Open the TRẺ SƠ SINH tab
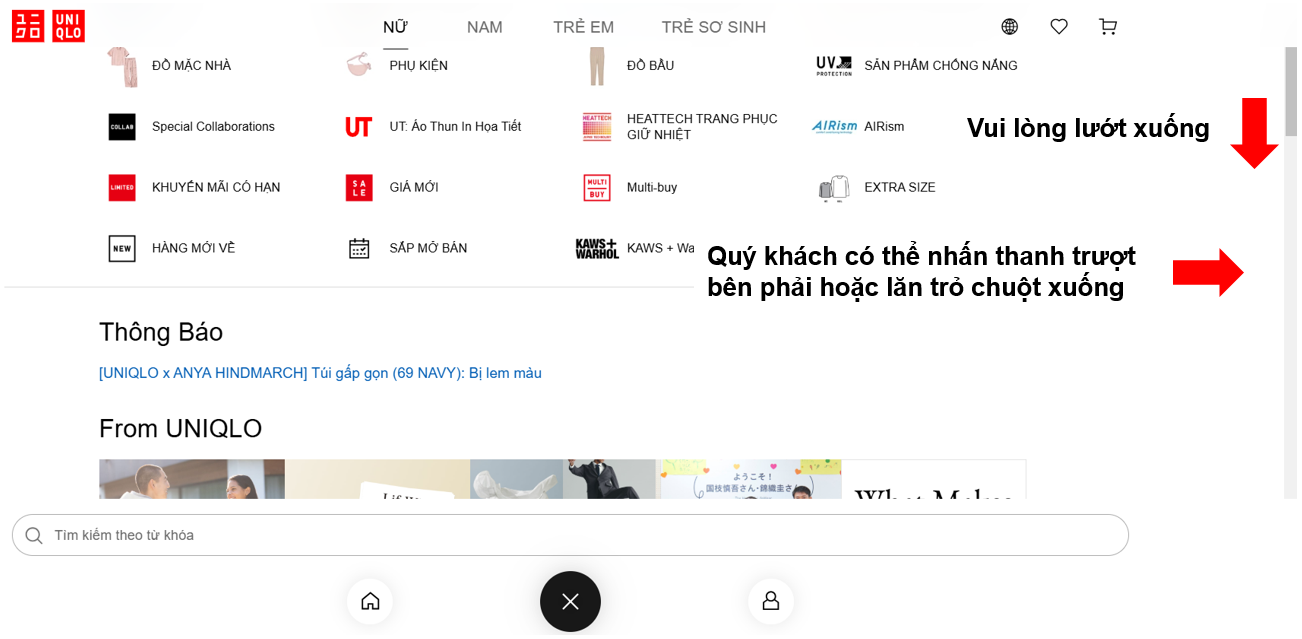1302x639 pixels. (713, 27)
